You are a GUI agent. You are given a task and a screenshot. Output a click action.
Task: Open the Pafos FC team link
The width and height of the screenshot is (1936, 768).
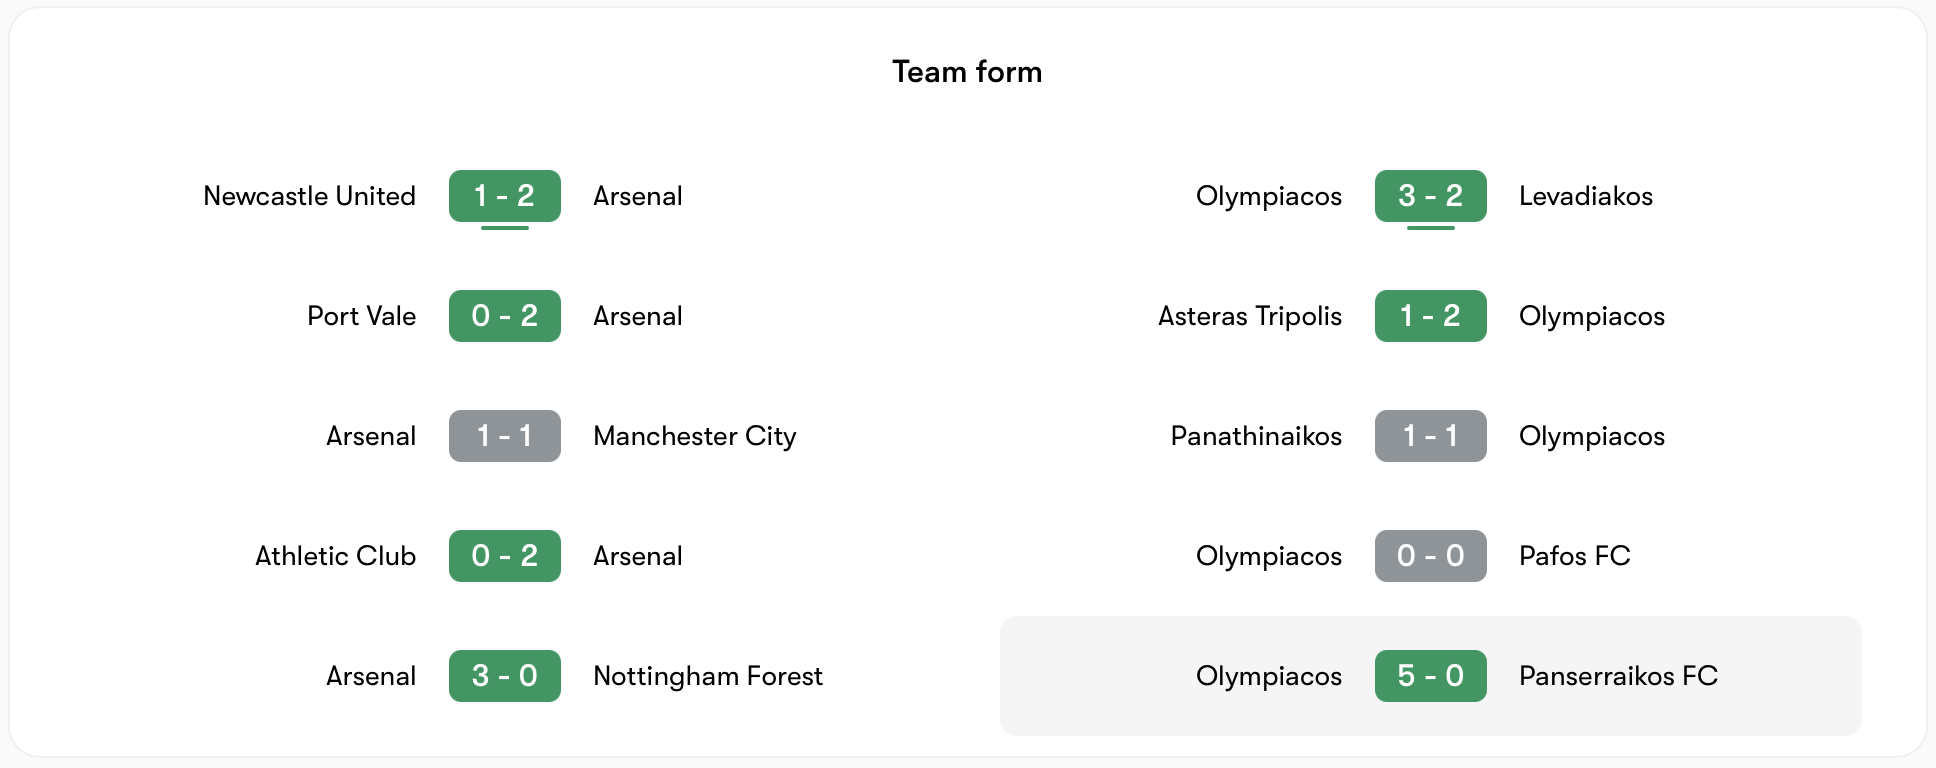point(1574,556)
